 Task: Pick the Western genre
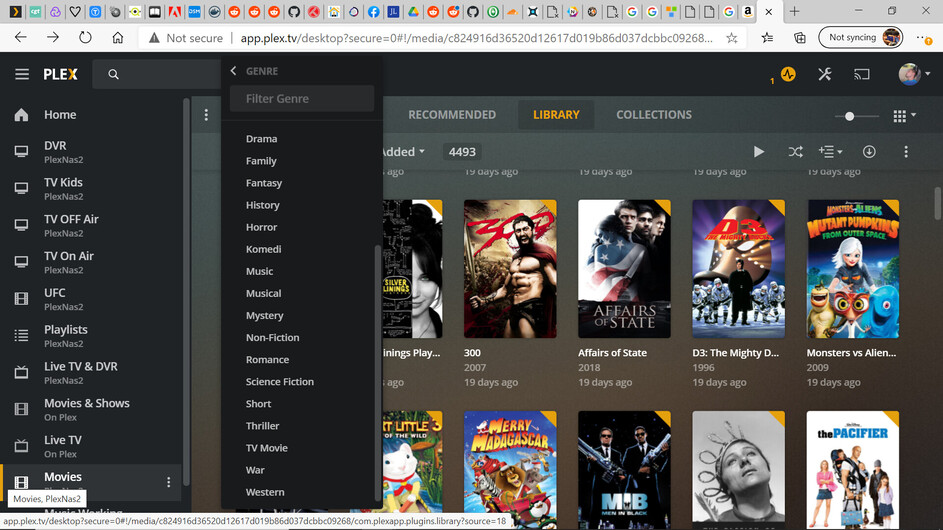pyautogui.click(x=265, y=492)
